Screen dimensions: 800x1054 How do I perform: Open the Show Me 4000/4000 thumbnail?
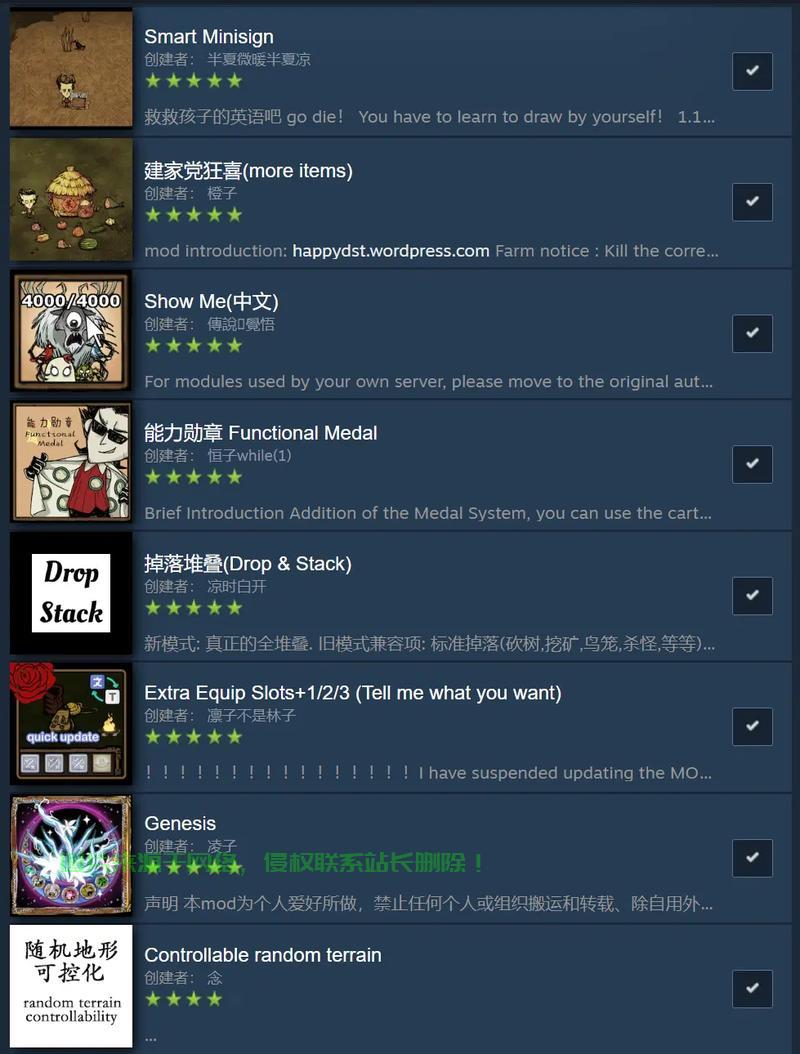coord(71,331)
